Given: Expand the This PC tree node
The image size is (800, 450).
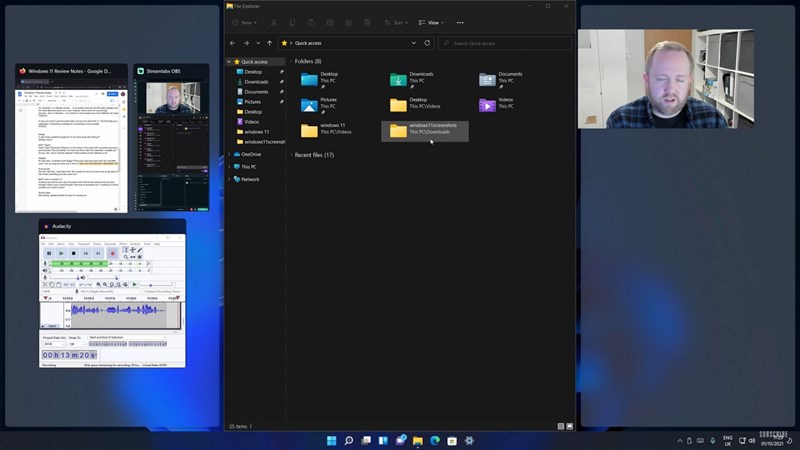Looking at the screenshot, I should 229,167.
